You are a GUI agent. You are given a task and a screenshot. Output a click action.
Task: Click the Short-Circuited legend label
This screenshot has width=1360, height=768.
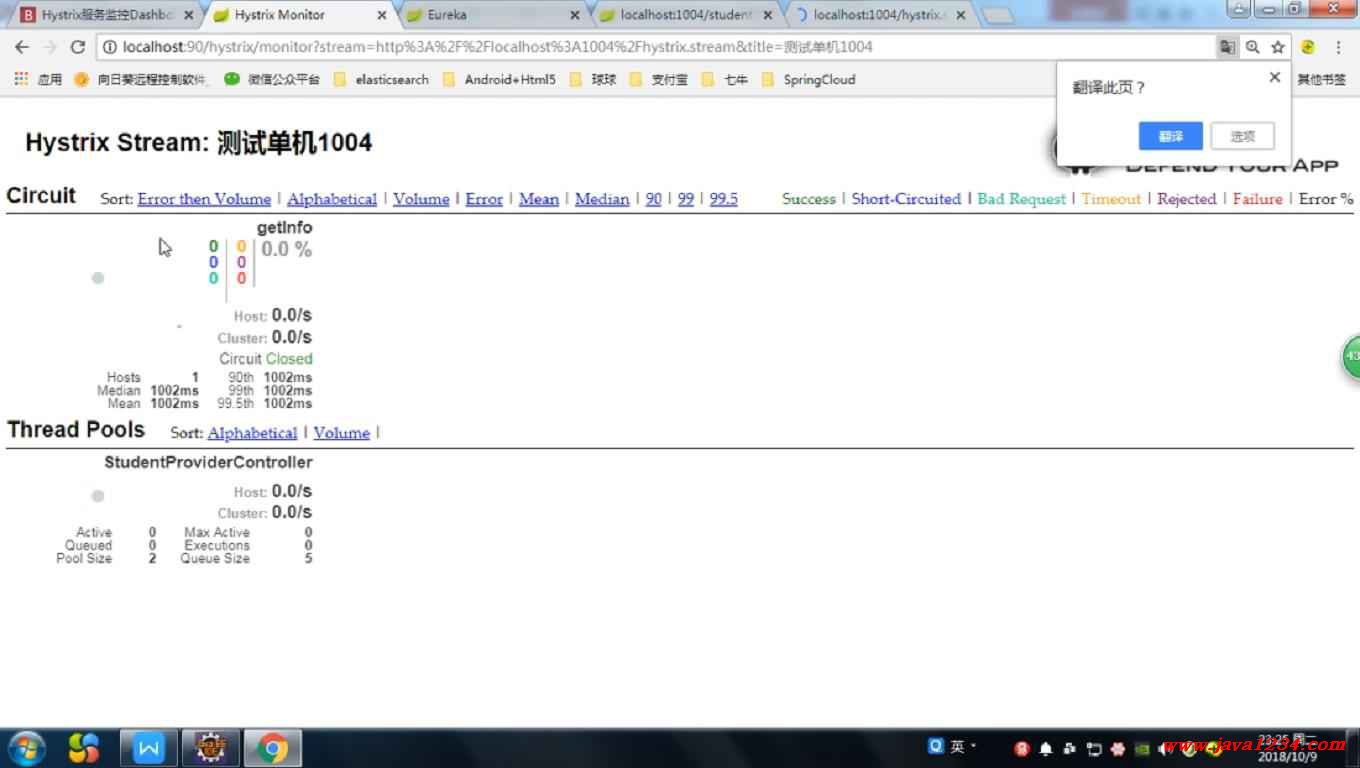tap(906, 199)
